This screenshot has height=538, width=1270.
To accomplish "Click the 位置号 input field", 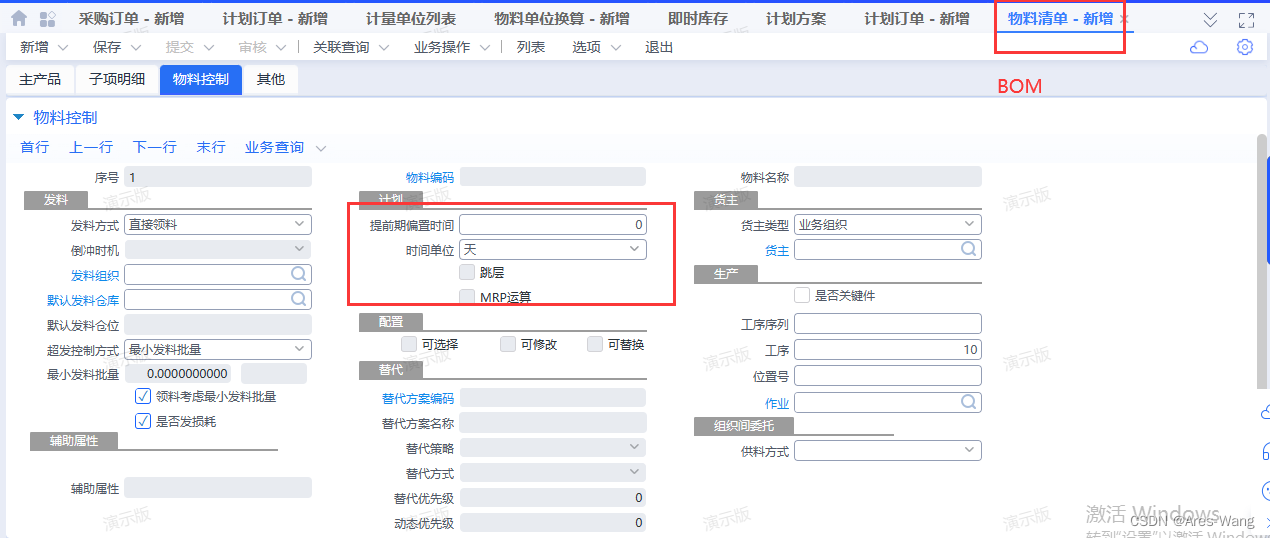I will 888,376.
